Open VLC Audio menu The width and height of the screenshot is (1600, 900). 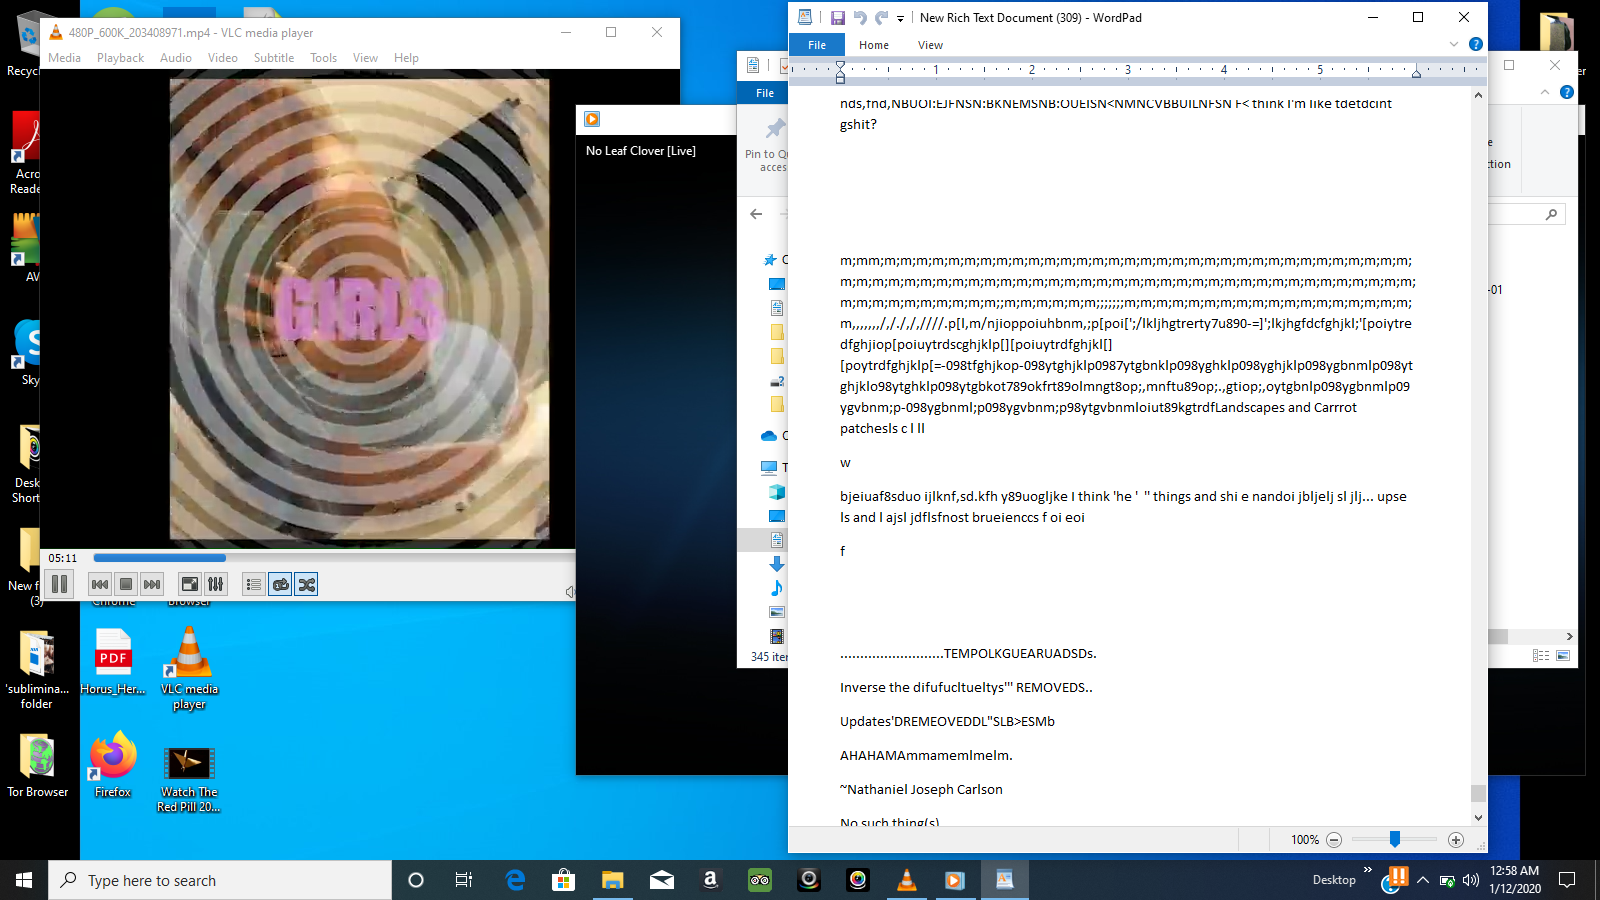176,58
